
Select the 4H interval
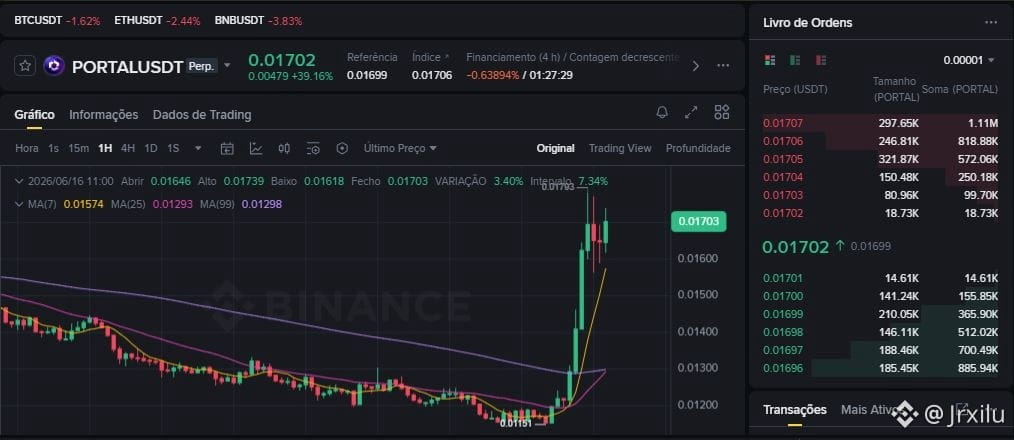coord(127,148)
